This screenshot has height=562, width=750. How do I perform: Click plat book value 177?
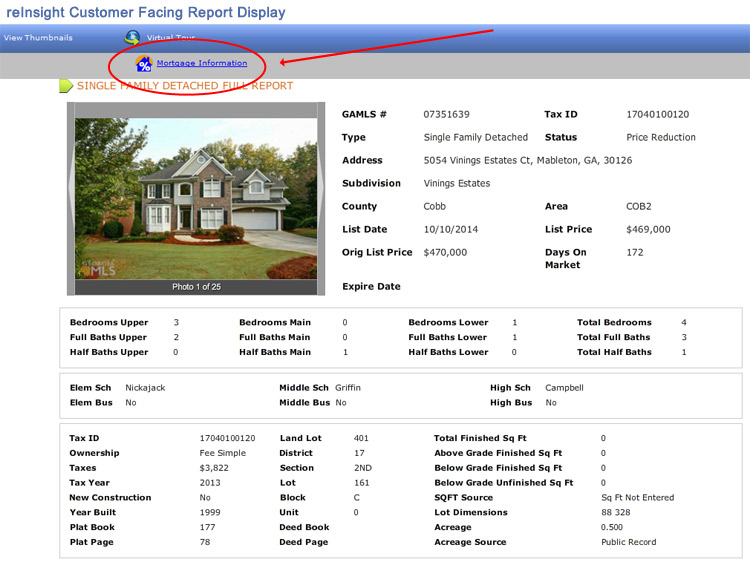point(207,527)
